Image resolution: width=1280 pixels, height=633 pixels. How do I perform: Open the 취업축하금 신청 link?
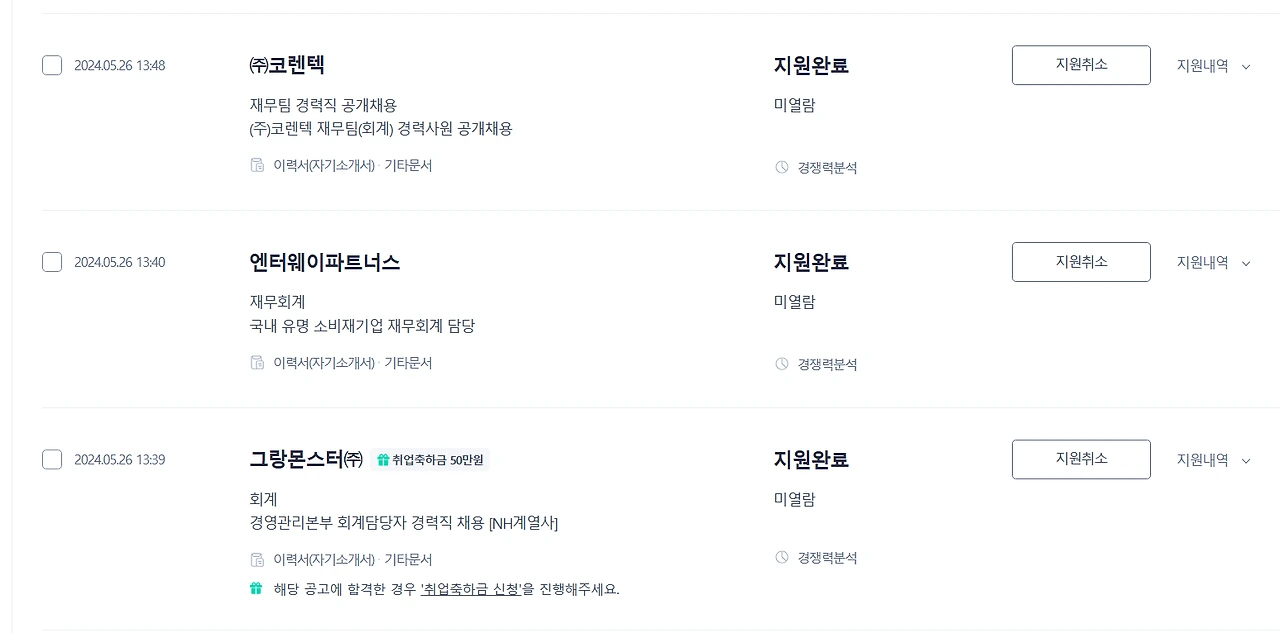point(472,589)
